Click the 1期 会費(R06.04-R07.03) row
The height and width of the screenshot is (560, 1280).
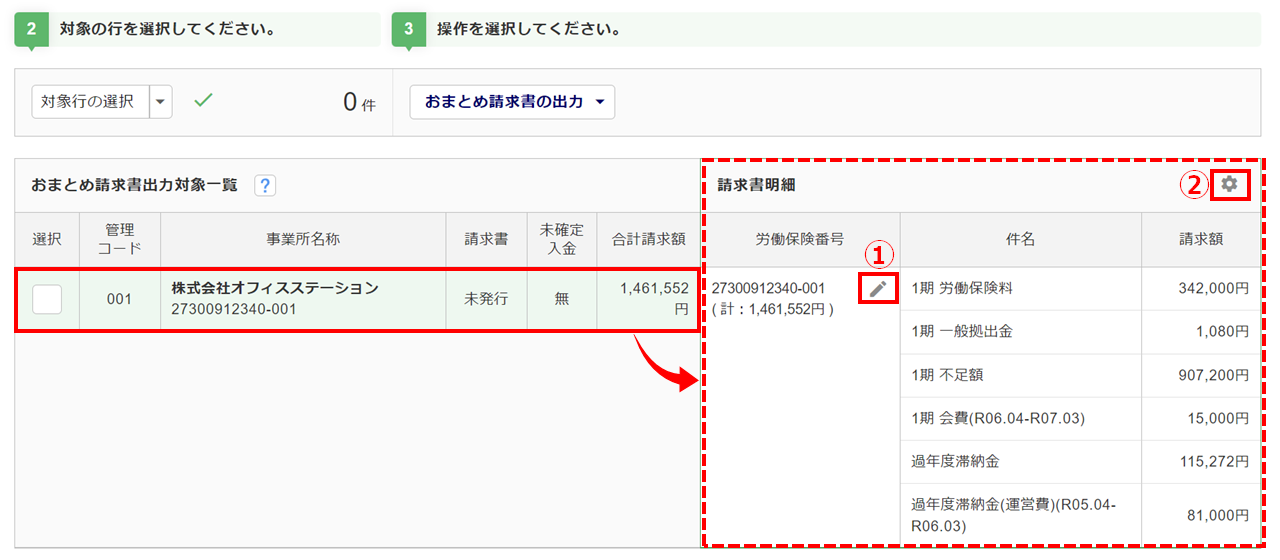(1020, 418)
